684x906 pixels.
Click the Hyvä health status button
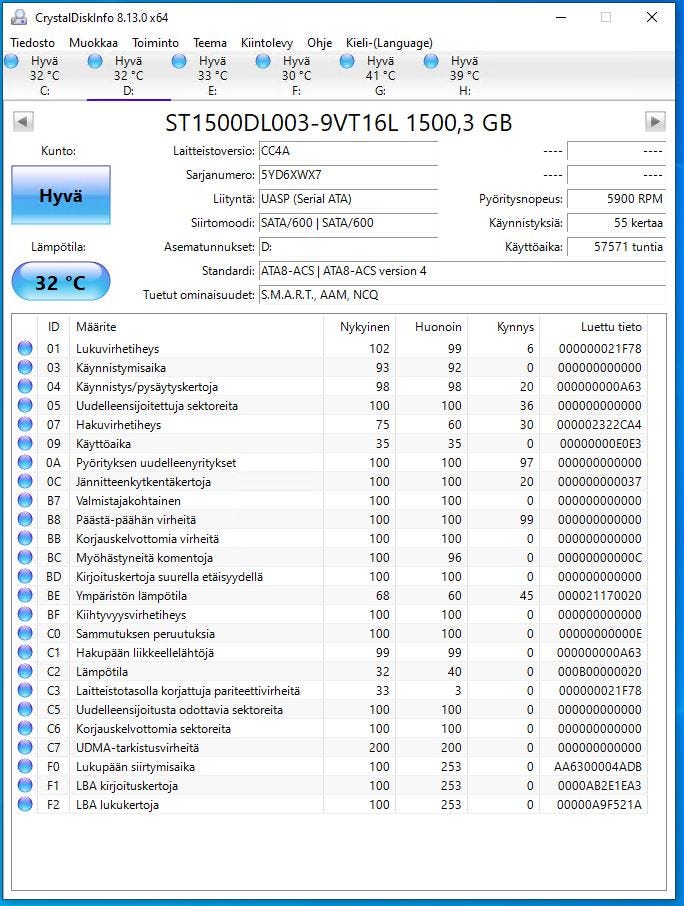coord(61,195)
